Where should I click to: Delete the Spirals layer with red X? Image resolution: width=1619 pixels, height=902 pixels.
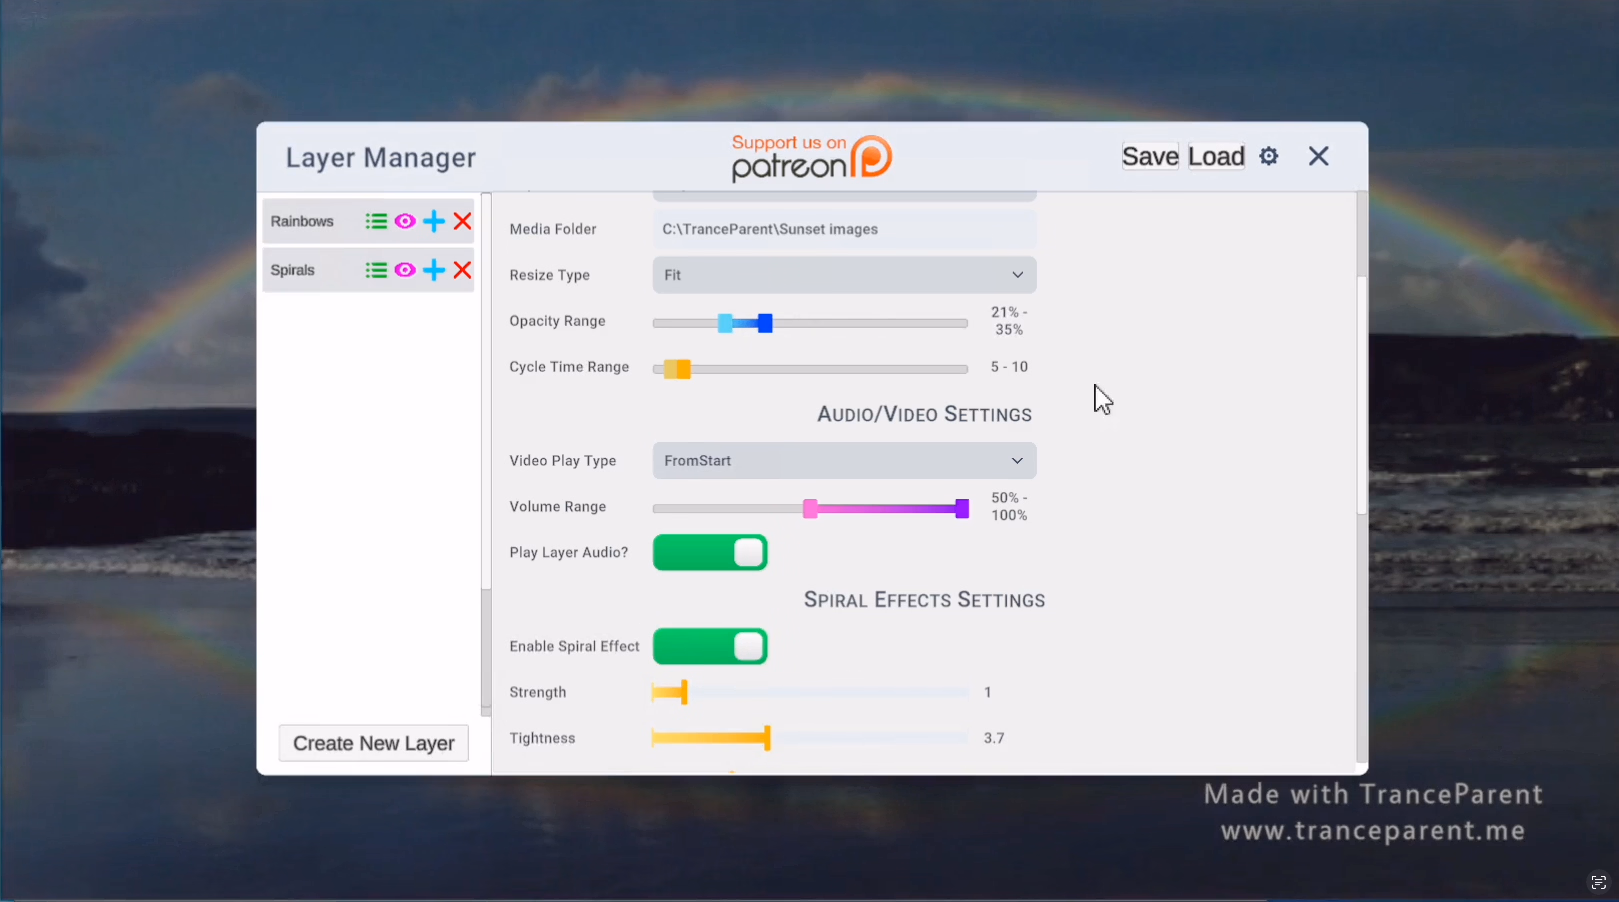(x=462, y=270)
